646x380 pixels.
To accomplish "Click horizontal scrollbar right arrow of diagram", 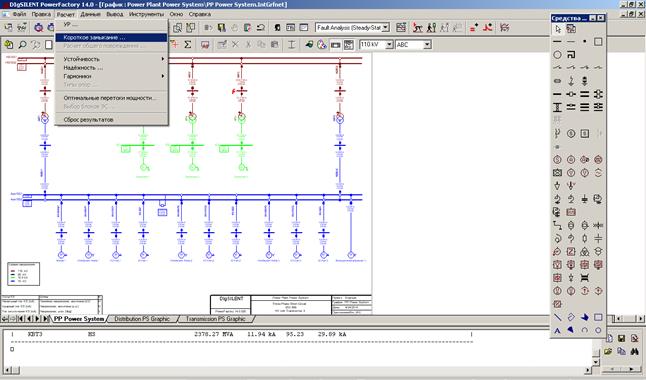I will pyautogui.click(x=641, y=319).
